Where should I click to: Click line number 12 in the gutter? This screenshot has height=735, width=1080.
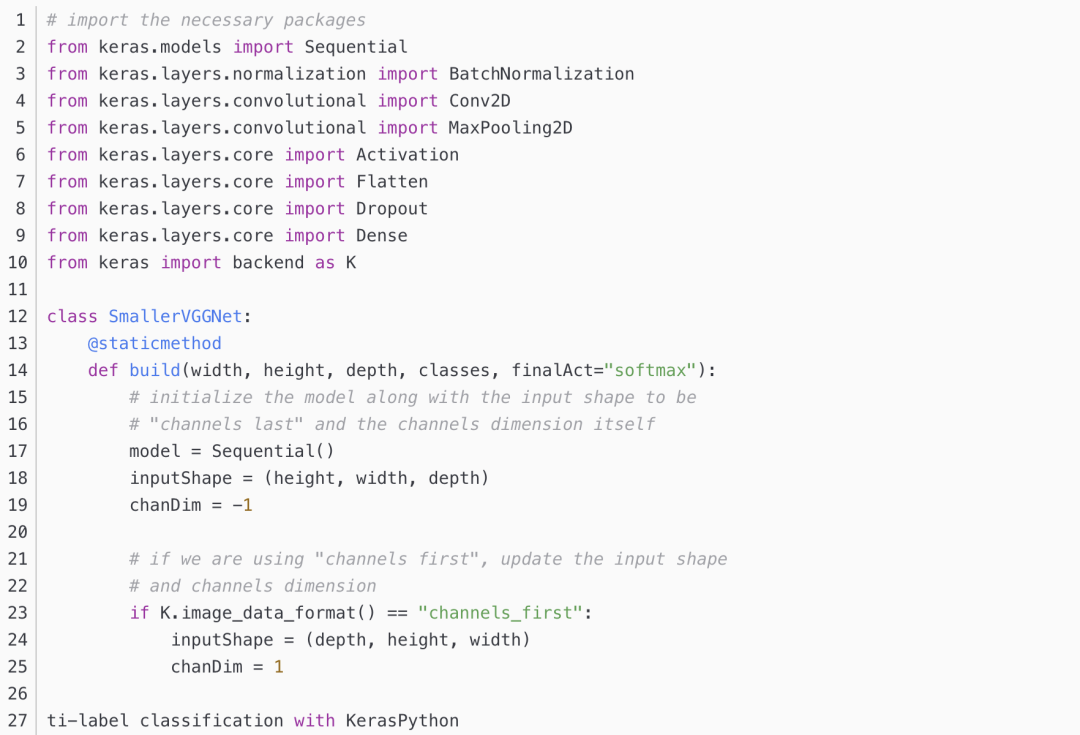tap(17, 316)
